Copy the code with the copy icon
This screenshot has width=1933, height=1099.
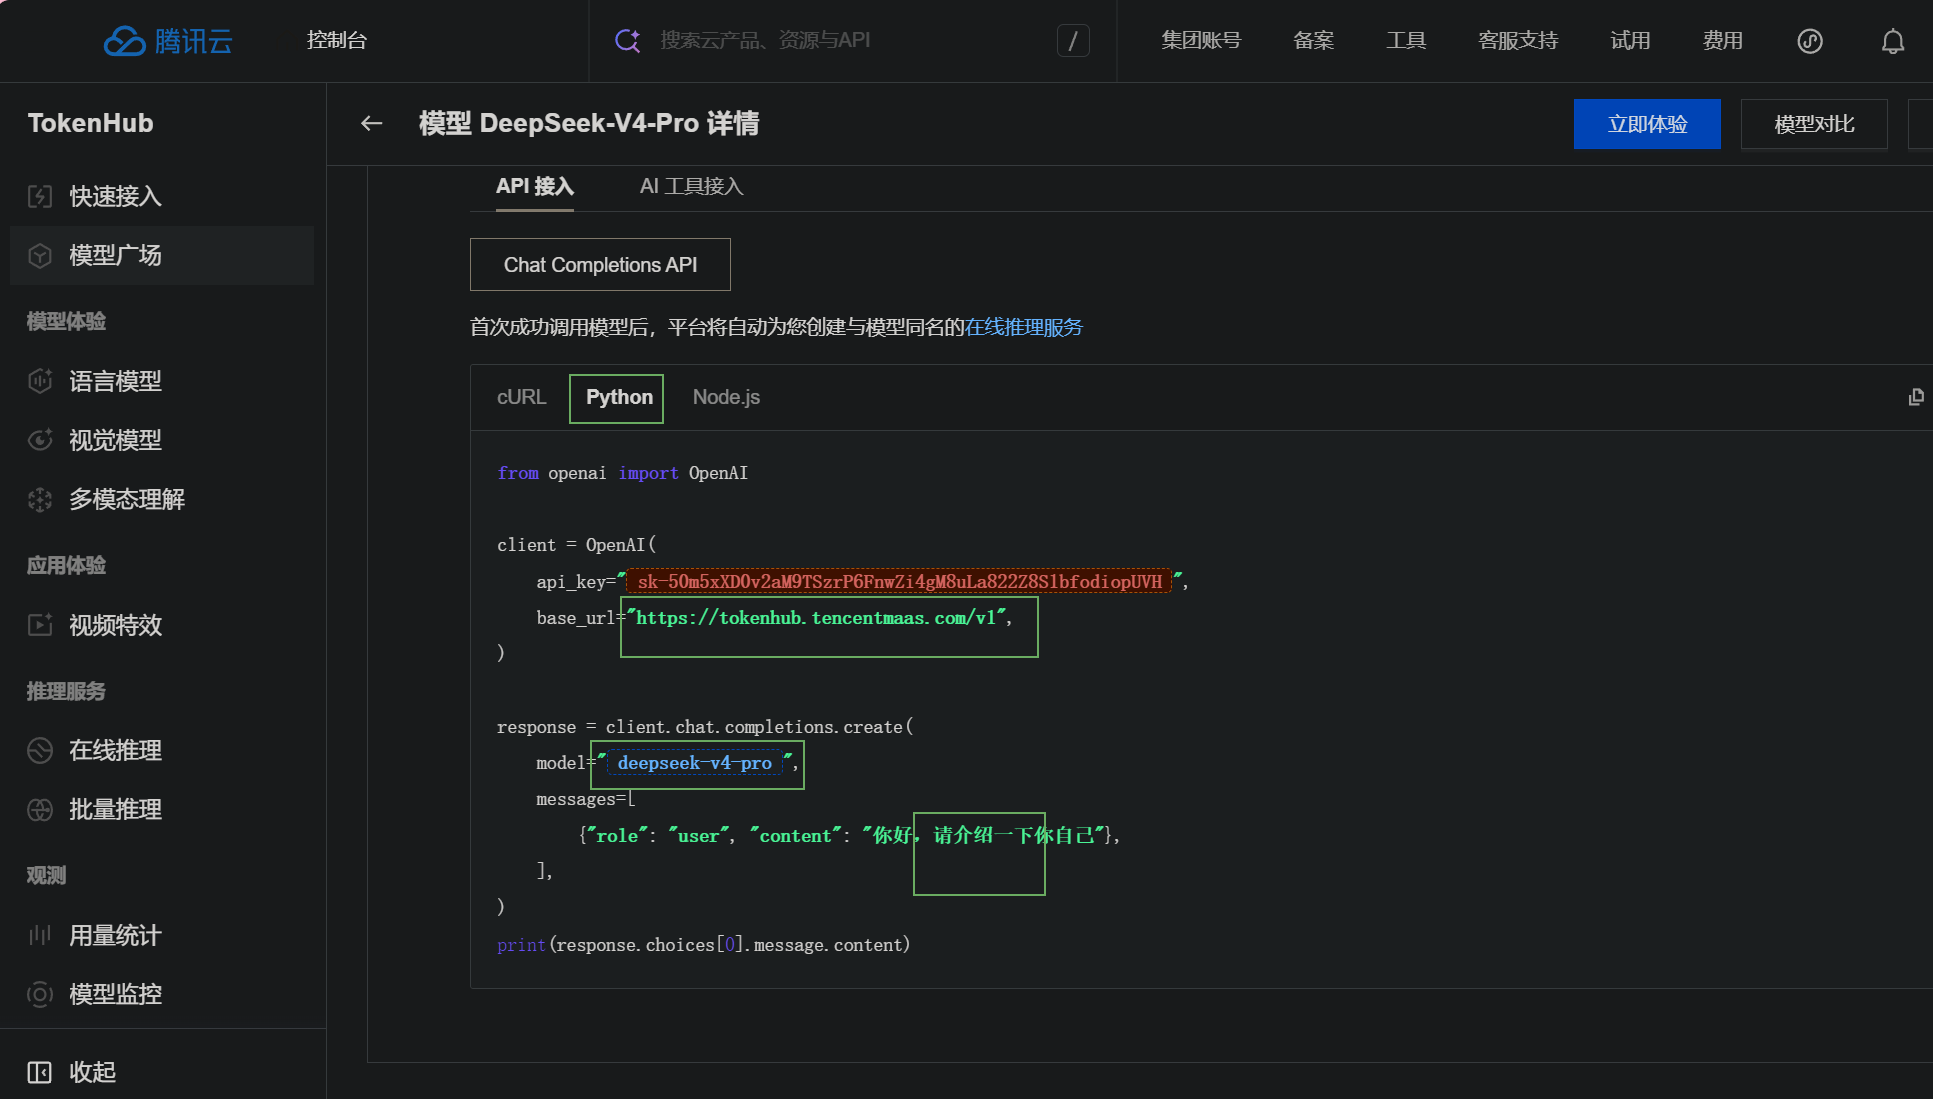(x=1915, y=398)
